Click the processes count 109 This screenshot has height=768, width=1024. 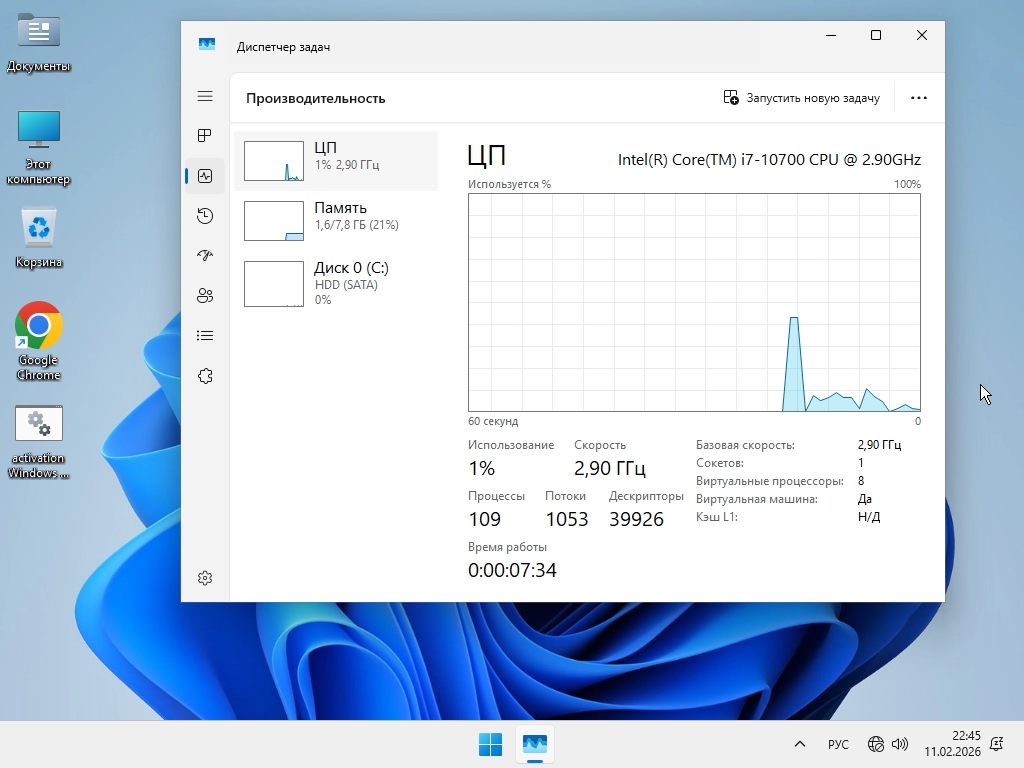click(x=485, y=519)
